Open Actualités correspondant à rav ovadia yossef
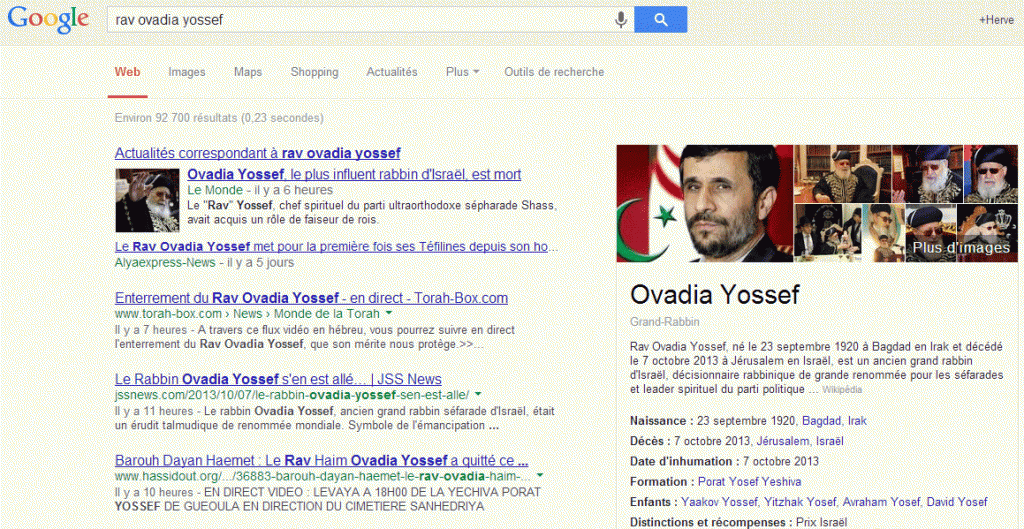 [x=257, y=153]
